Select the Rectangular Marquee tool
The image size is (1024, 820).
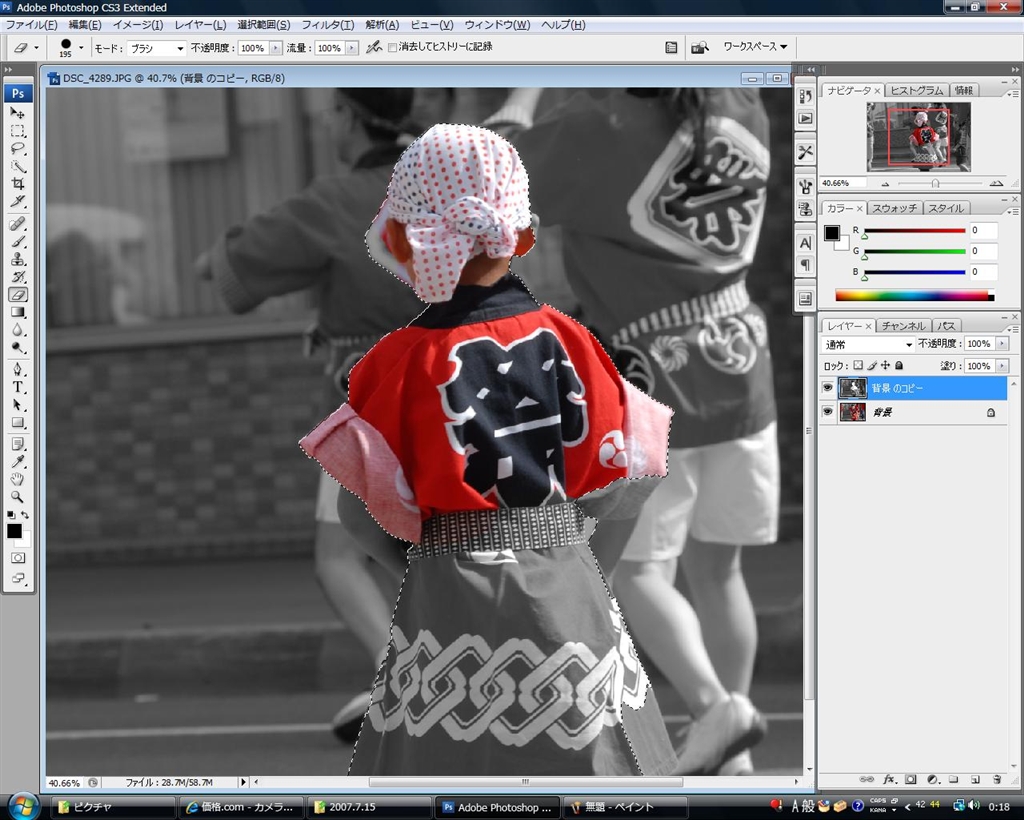[18, 131]
